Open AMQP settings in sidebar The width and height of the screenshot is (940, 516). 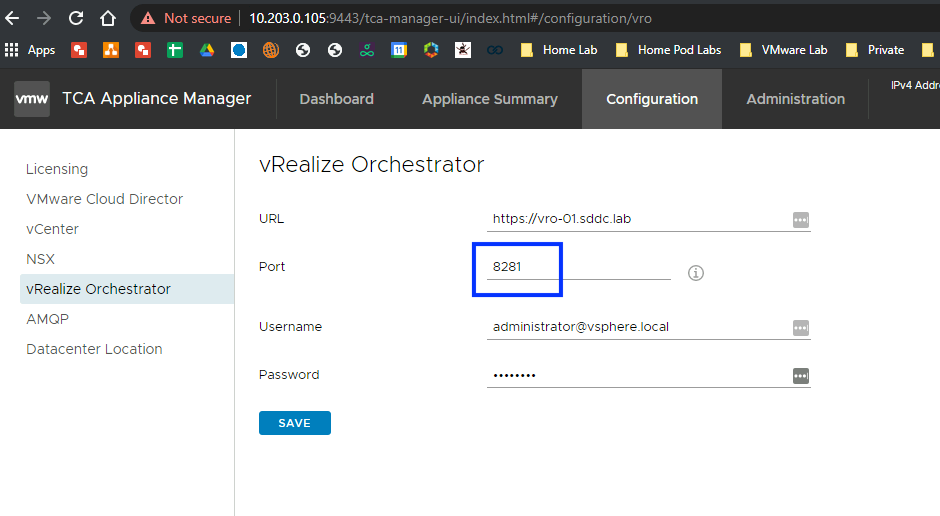point(47,319)
